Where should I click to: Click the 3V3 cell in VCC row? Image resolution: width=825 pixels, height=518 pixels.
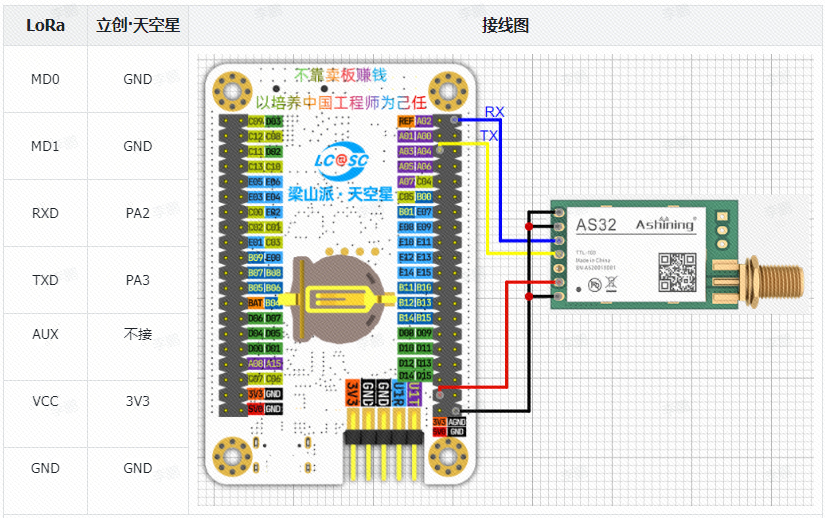[x=137, y=401]
